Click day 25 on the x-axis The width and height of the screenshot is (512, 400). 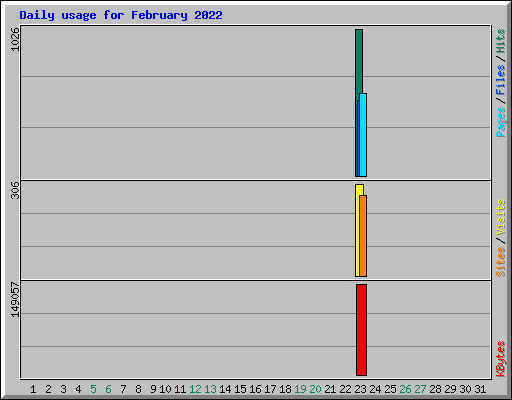[x=390, y=389]
